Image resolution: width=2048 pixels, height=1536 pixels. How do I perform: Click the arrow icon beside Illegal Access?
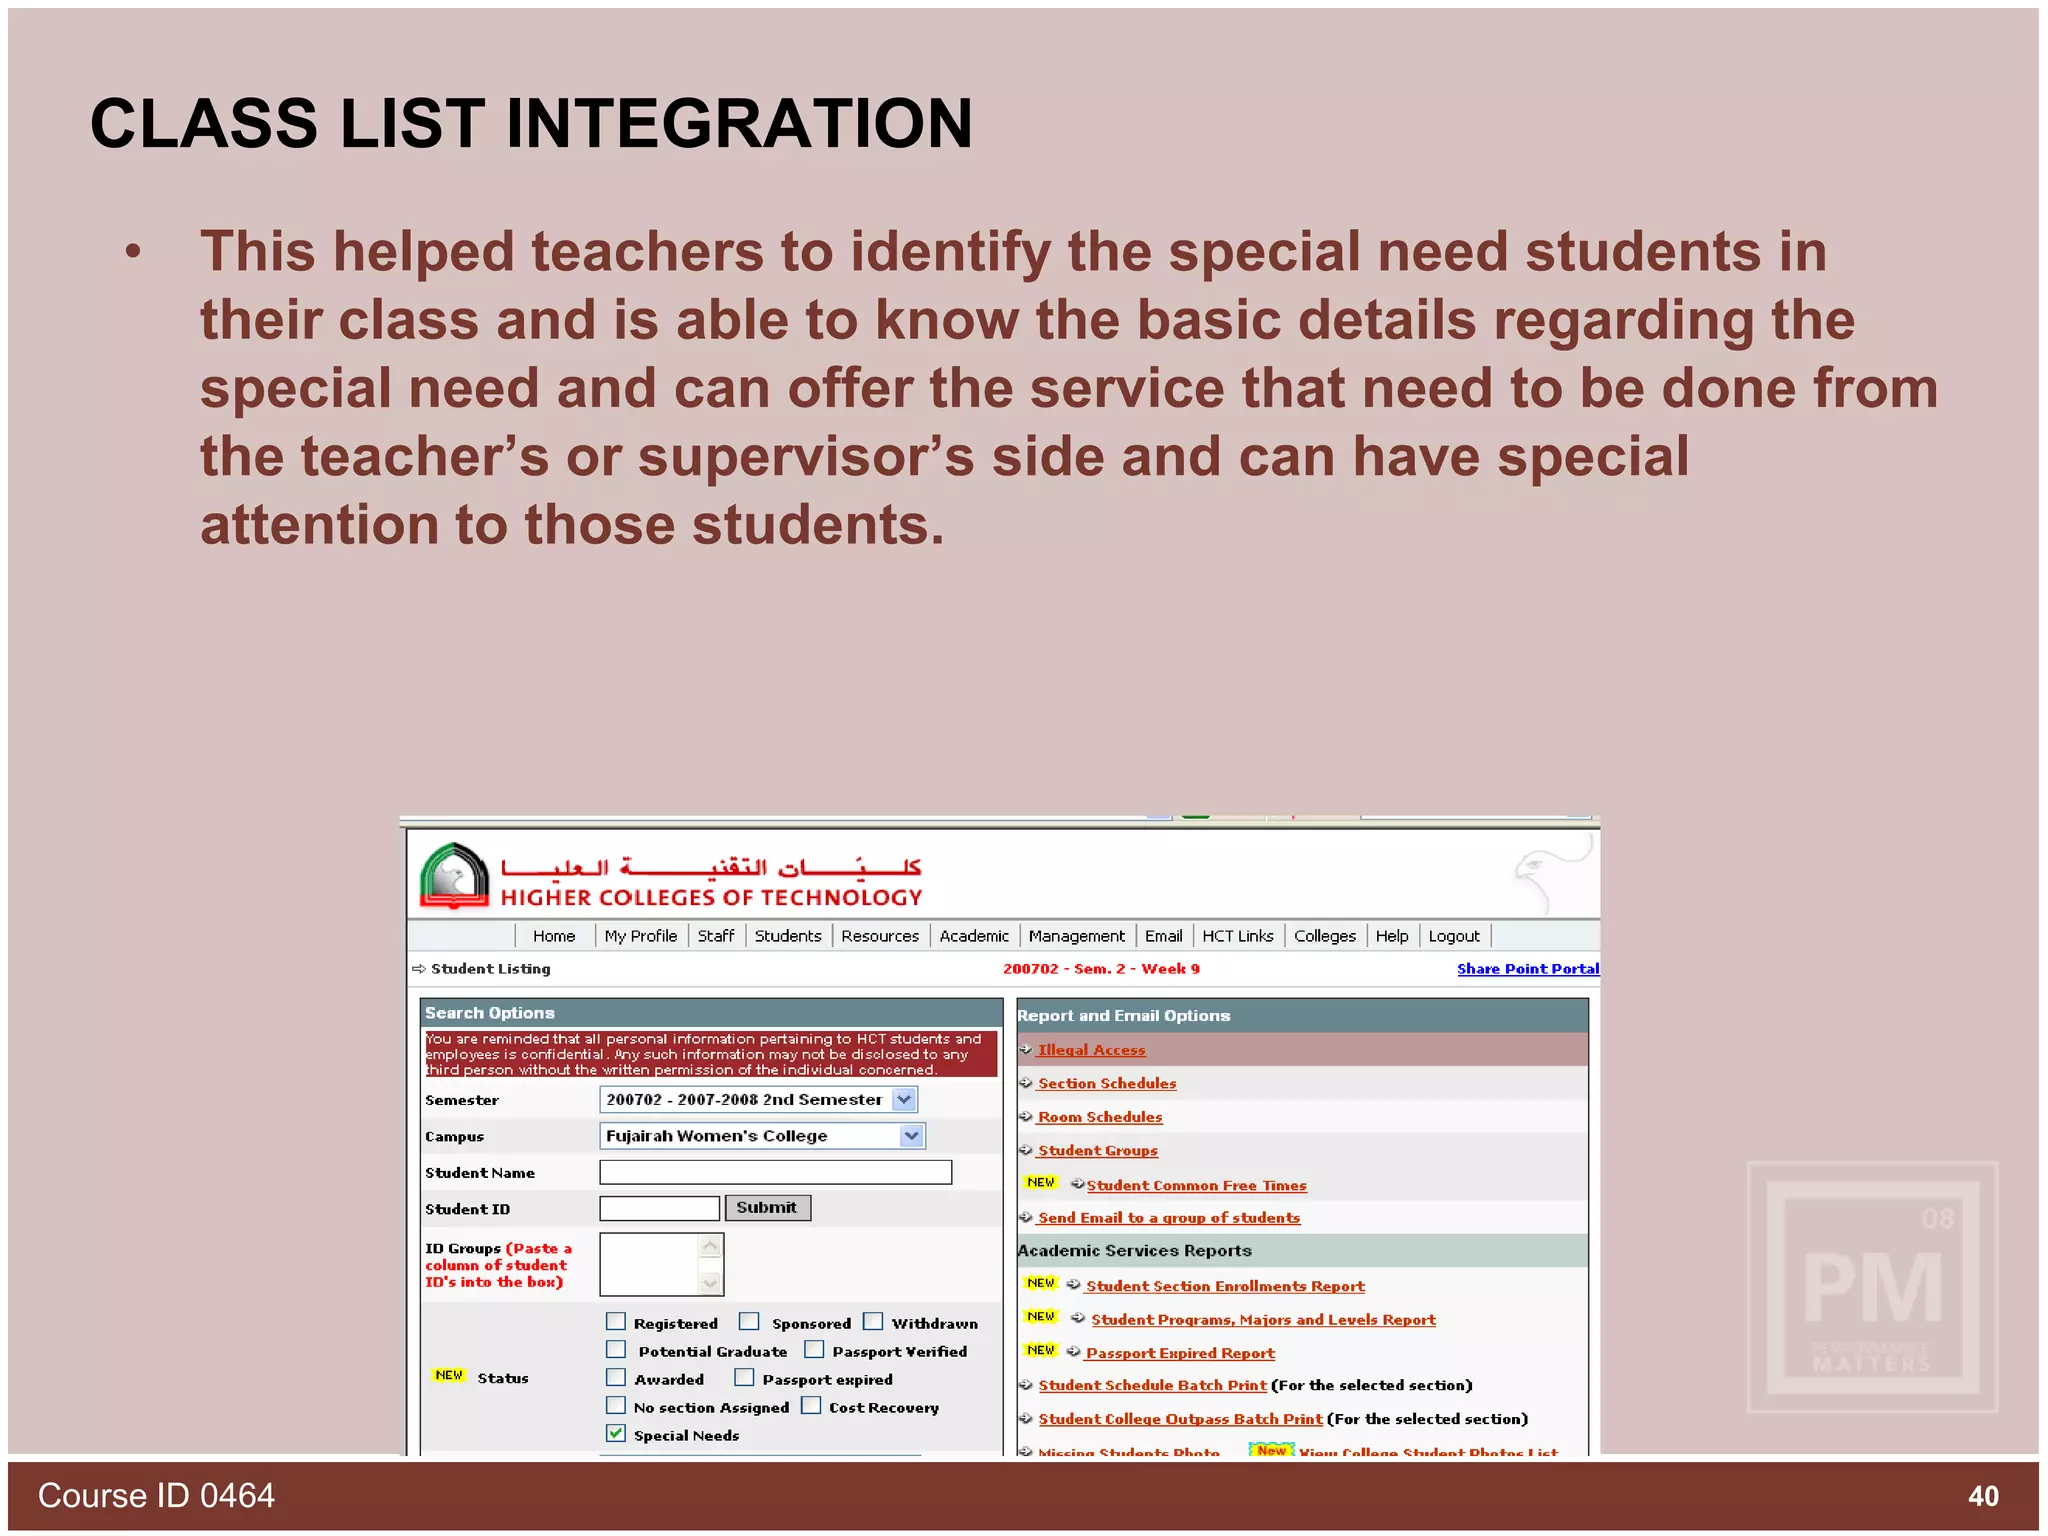pyautogui.click(x=1026, y=1049)
